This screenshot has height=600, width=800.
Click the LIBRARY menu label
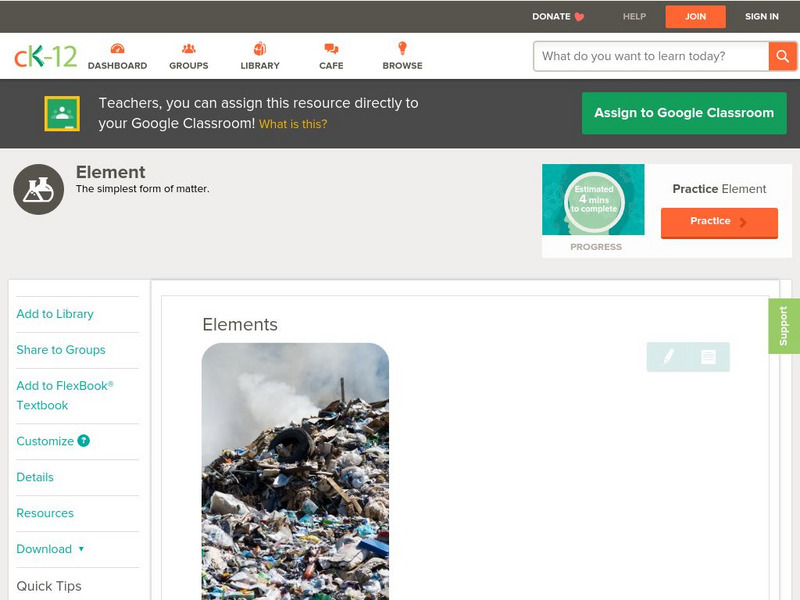[260, 66]
